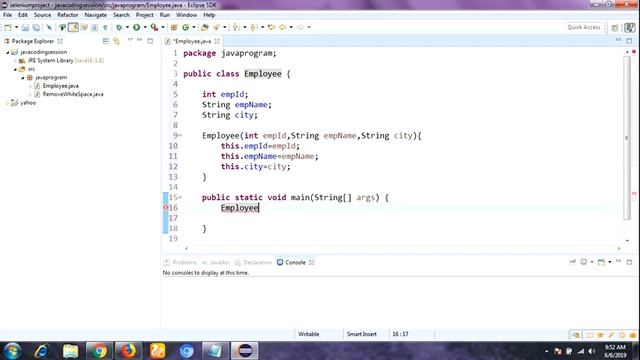Collapse the javacodingsession project node
This screenshot has height=360, width=640.
(7, 52)
